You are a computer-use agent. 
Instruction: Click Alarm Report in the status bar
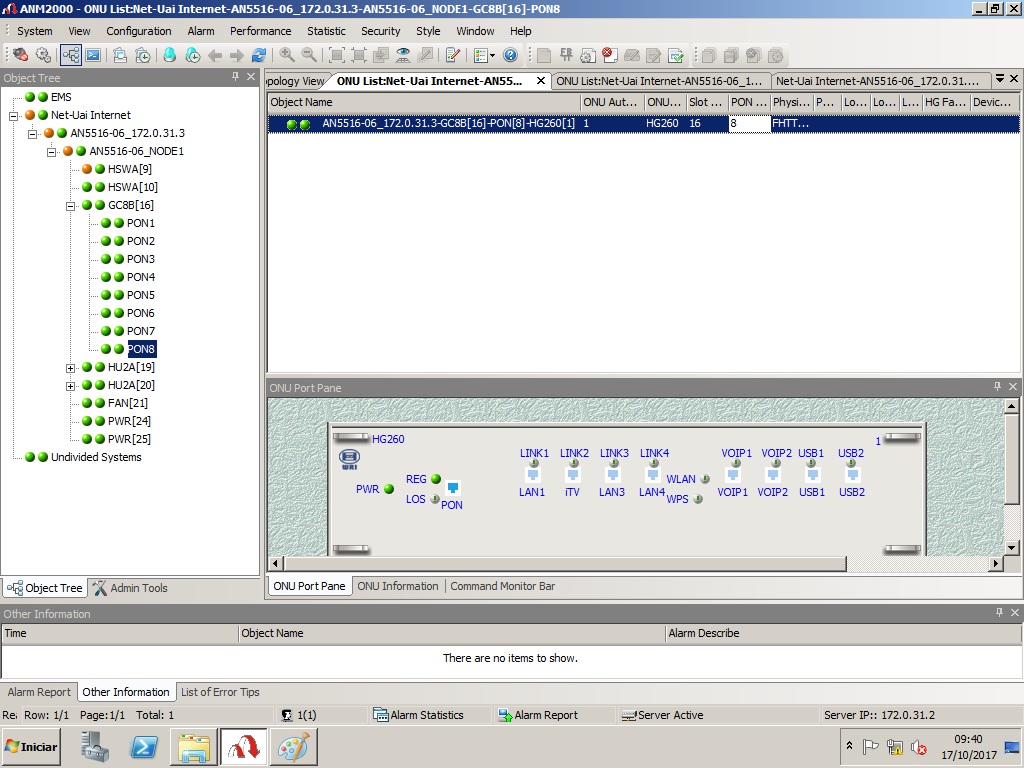tap(545, 715)
